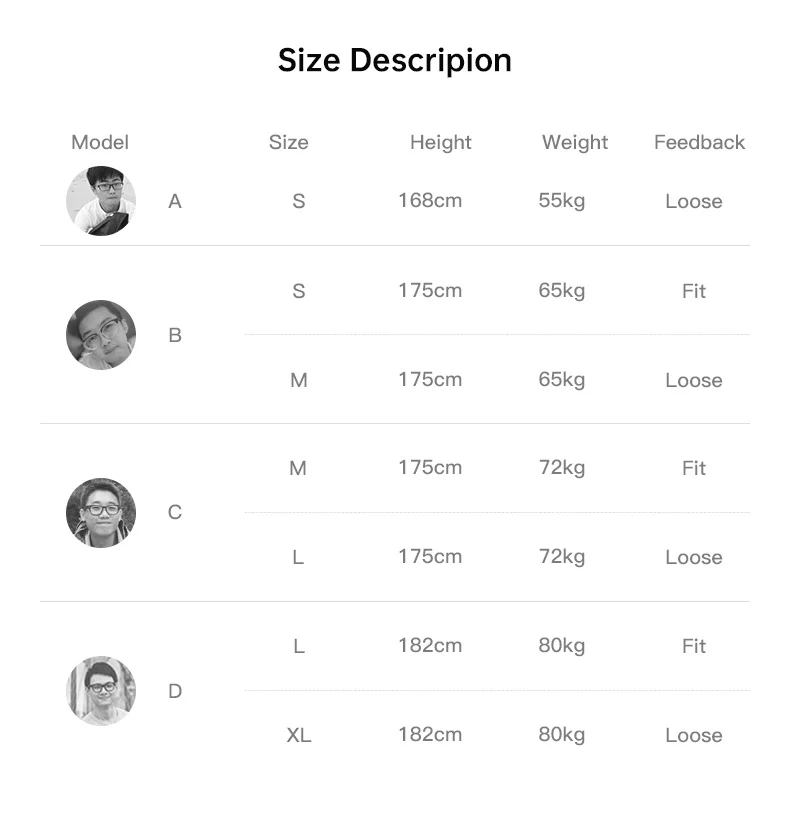
Task: Click the XL size entry
Action: coord(298,735)
